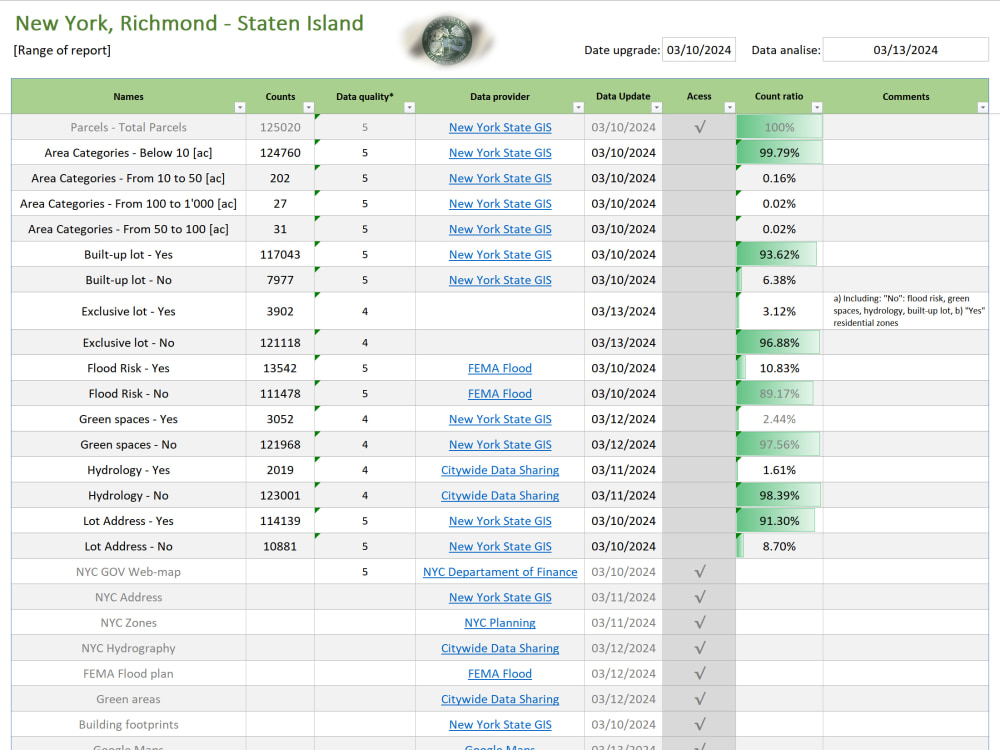Open the Data quality column filter dropdown
The image size is (1000, 750).
pyautogui.click(x=409, y=107)
